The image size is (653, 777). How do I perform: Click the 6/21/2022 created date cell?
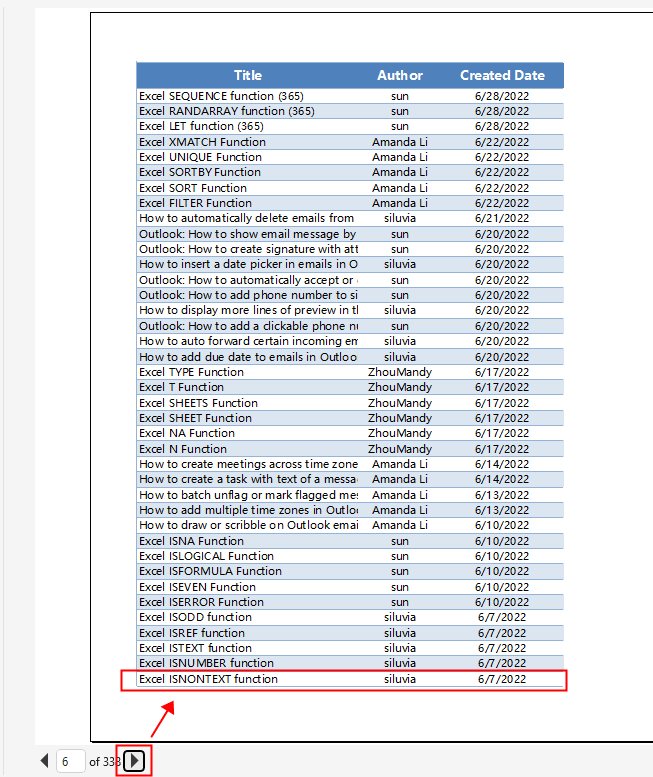tap(502, 218)
